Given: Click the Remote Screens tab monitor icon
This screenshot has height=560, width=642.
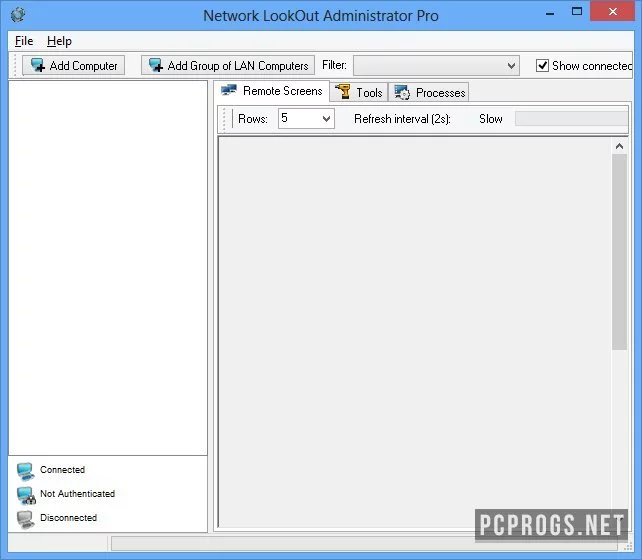Looking at the screenshot, I should (x=229, y=90).
